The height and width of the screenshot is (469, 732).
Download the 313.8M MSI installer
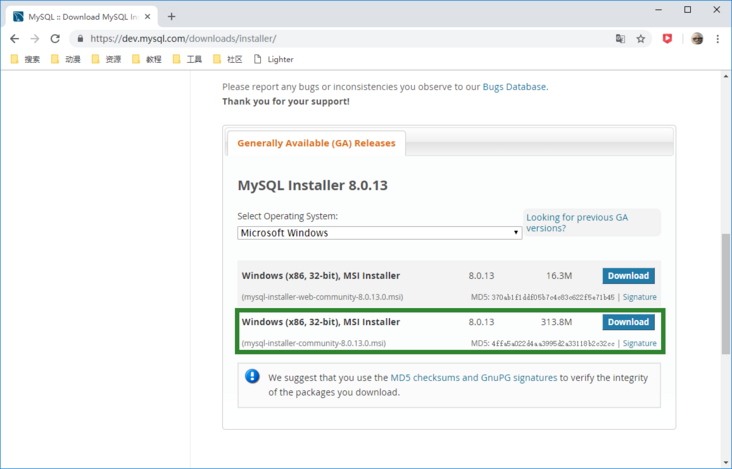(628, 322)
